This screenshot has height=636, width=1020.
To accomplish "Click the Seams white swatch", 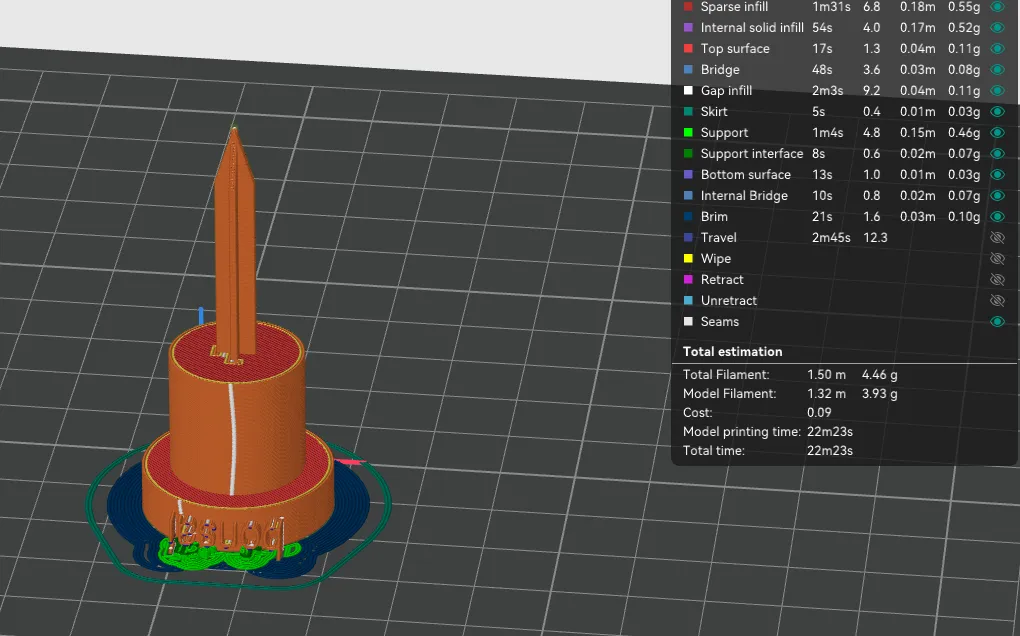I will [x=688, y=321].
